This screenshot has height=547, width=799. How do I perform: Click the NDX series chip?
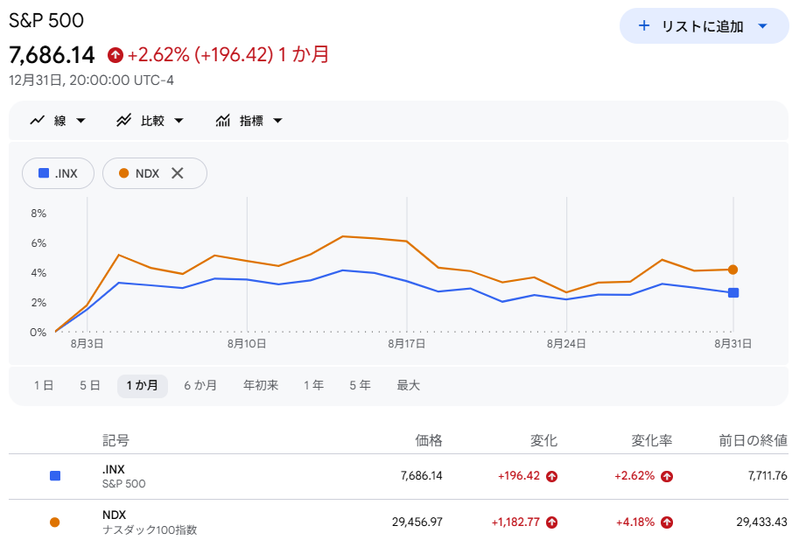coord(154,173)
